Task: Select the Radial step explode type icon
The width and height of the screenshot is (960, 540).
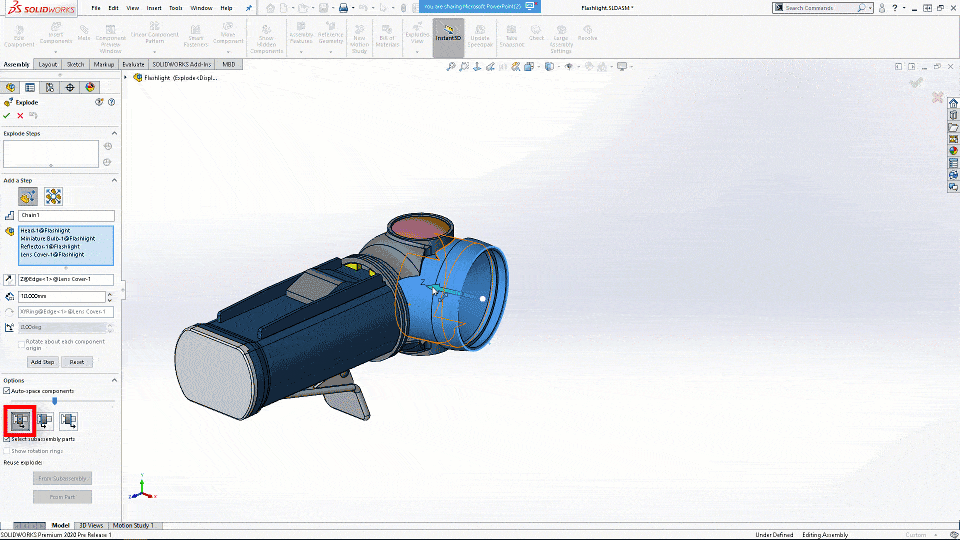Action: (53, 197)
